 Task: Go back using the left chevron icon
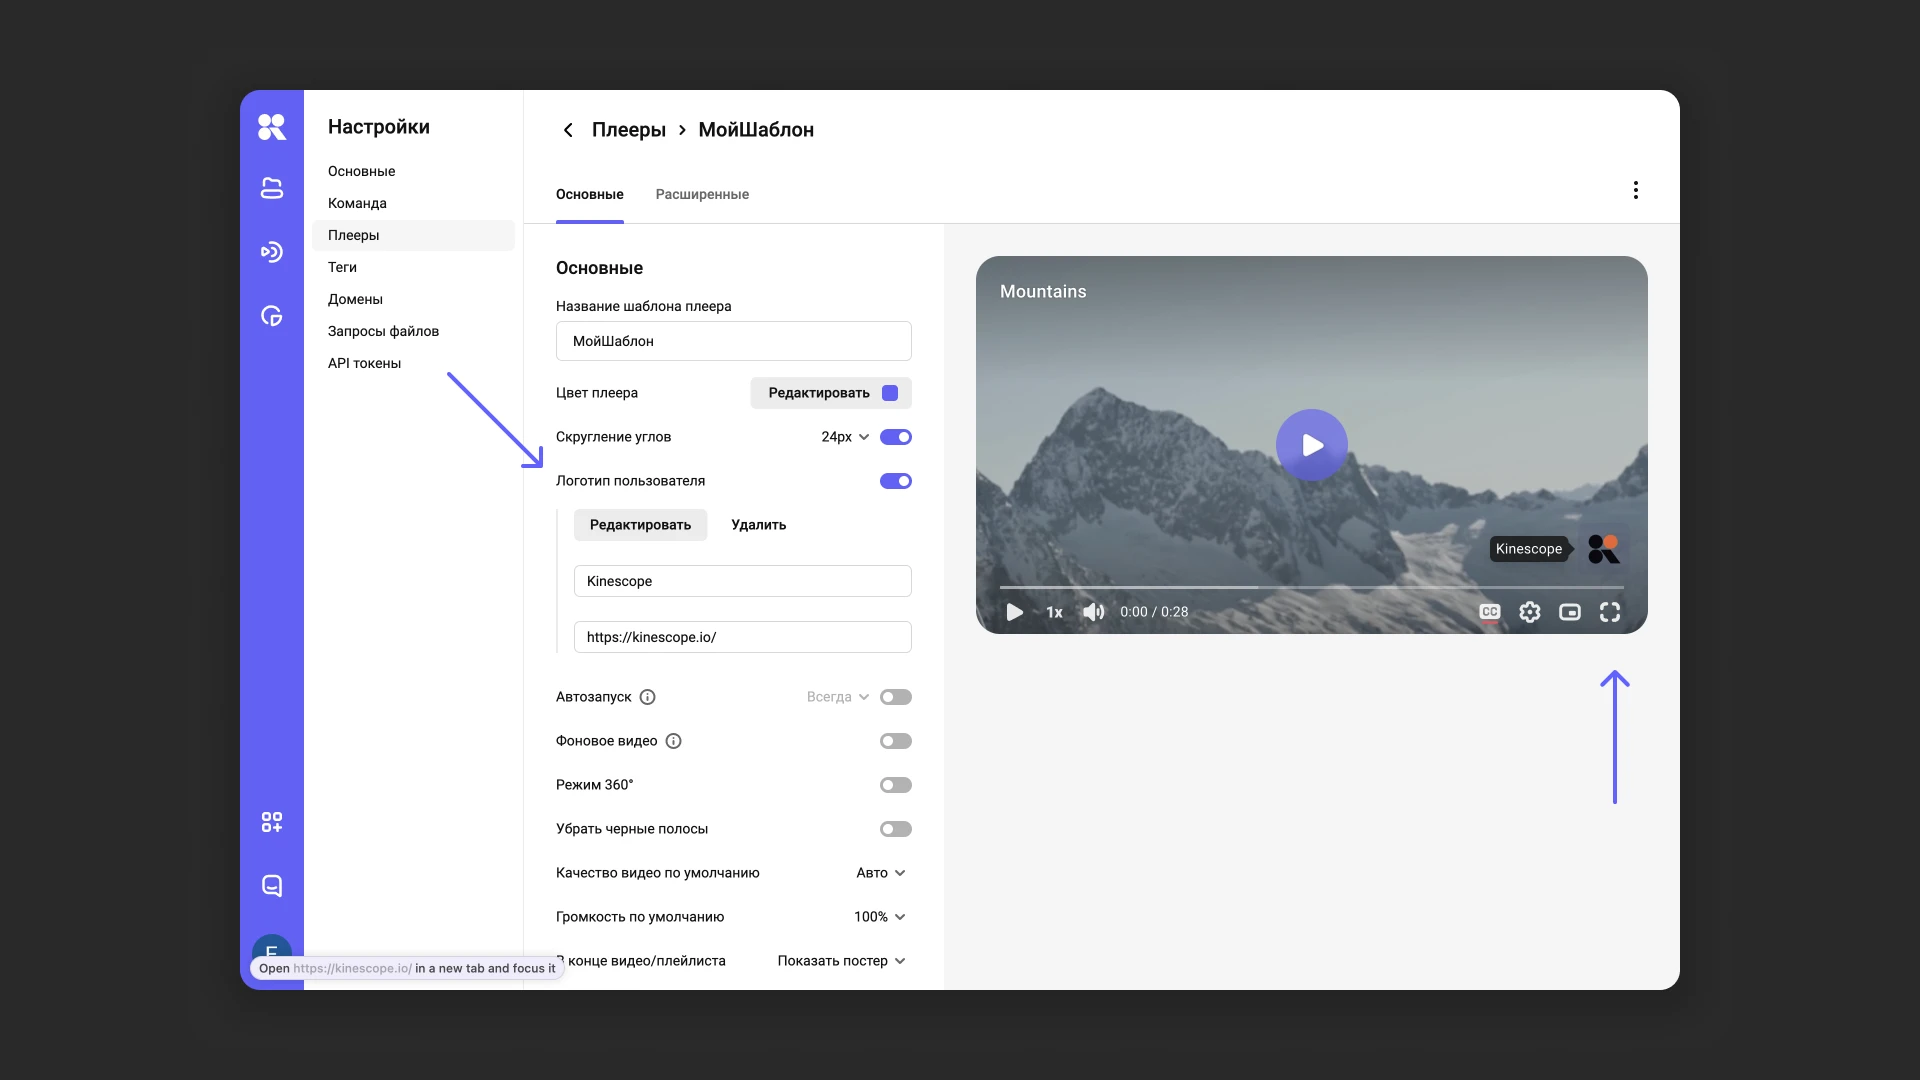coord(568,130)
